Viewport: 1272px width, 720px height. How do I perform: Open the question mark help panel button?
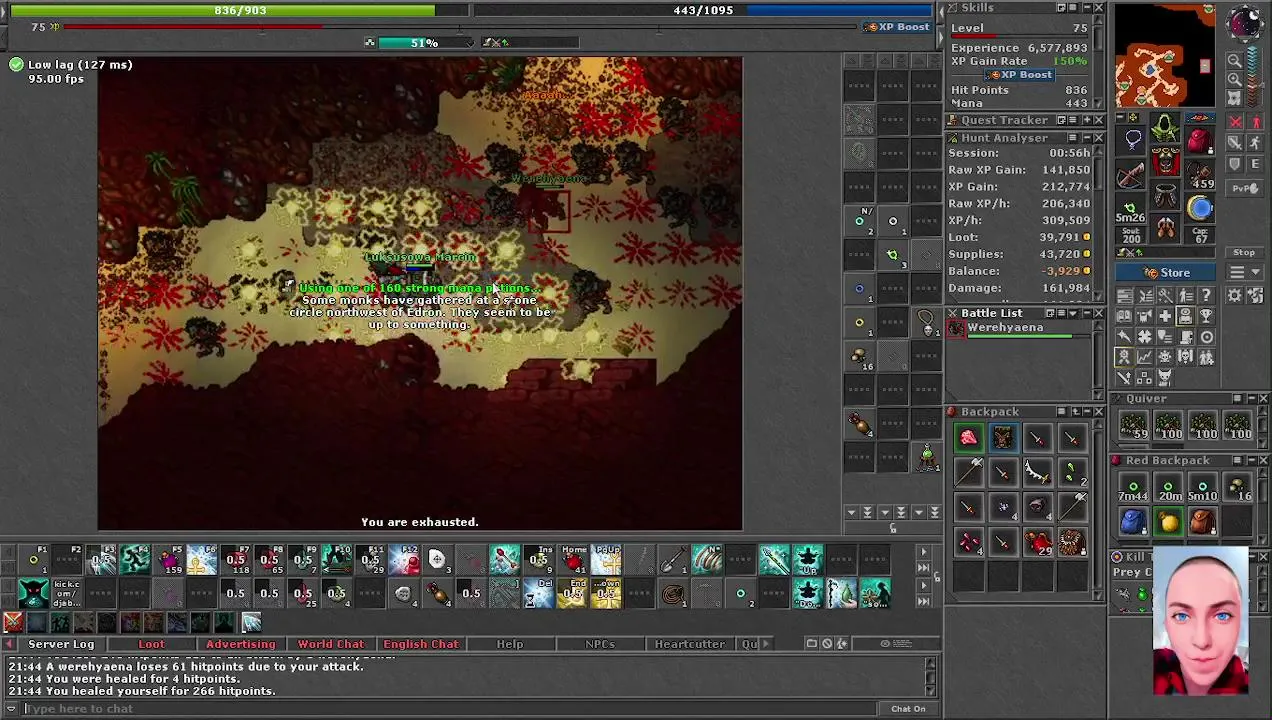point(1206,294)
